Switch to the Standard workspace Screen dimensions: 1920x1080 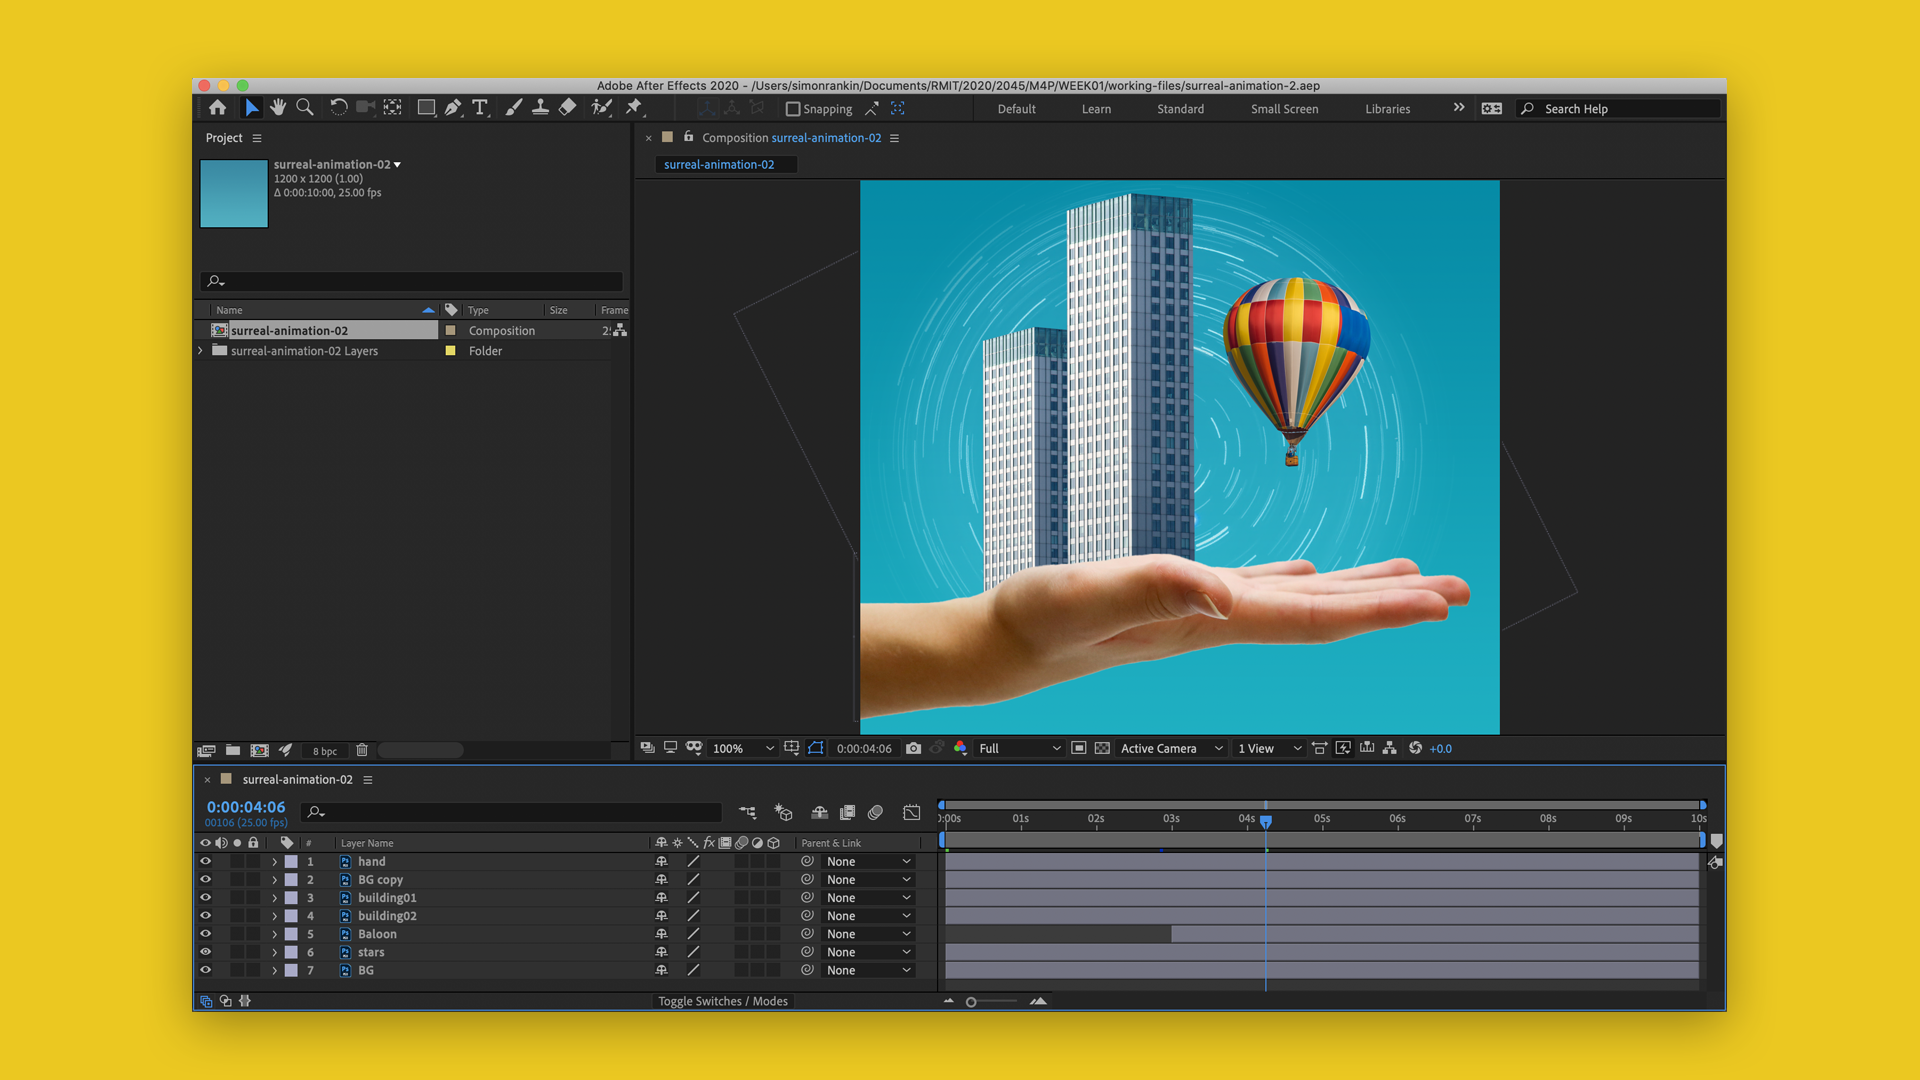click(x=1180, y=109)
